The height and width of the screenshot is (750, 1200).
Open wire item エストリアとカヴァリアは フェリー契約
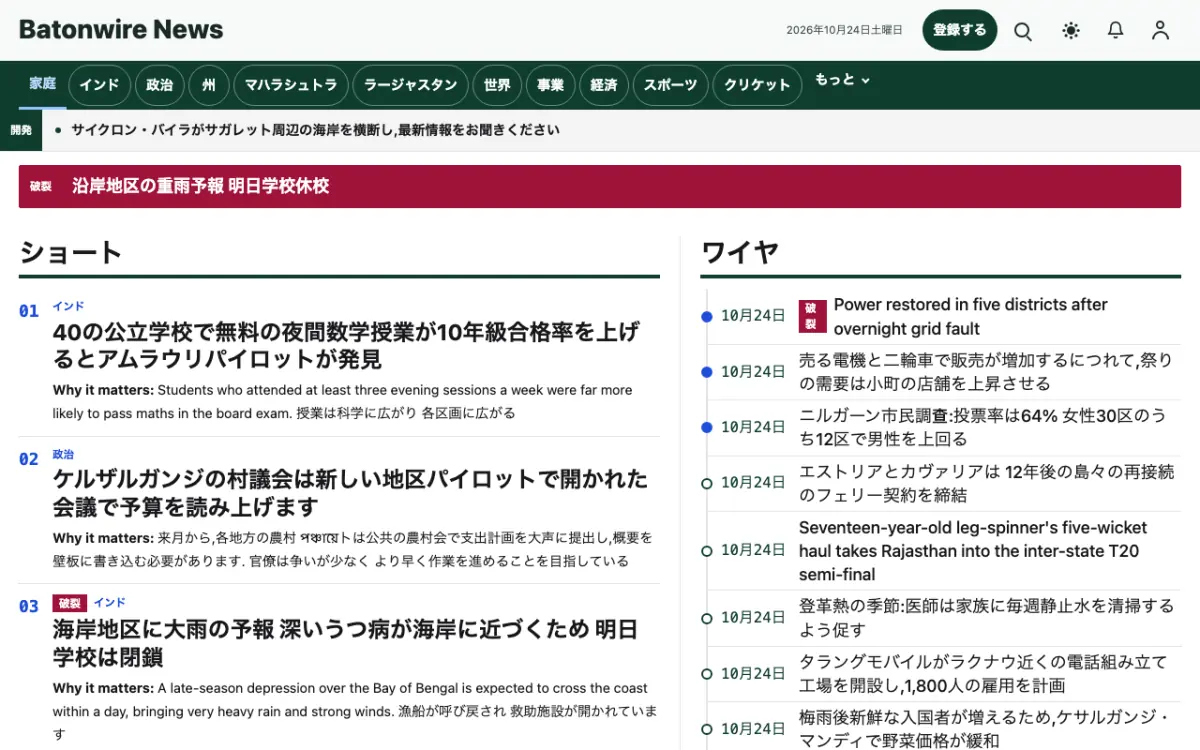[986, 483]
